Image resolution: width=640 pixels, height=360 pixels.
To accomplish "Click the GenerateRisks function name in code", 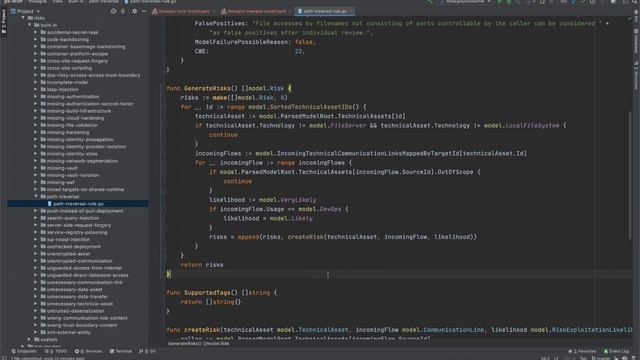I will (207, 88).
